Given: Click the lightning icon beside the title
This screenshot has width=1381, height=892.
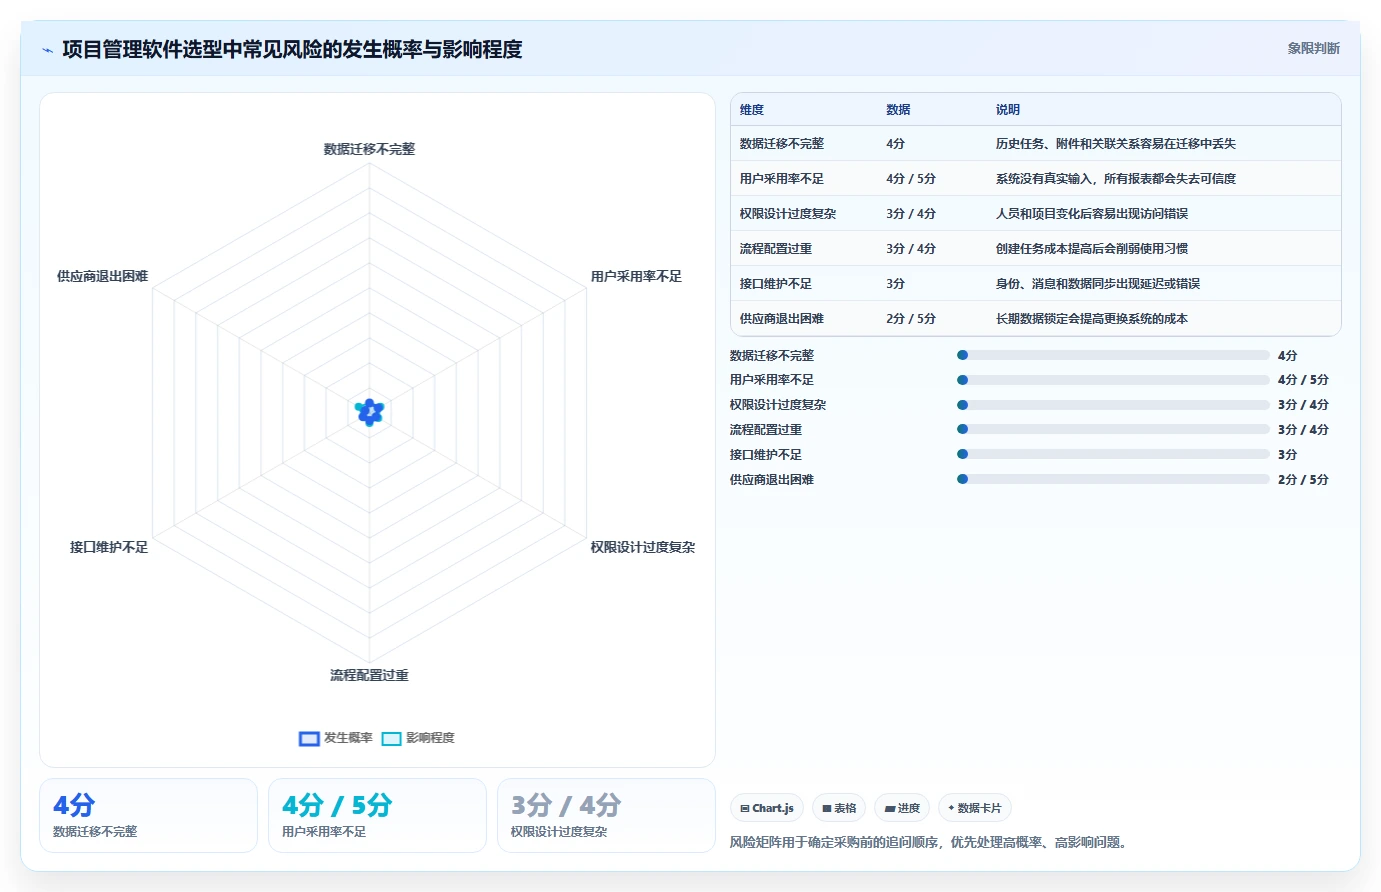Looking at the screenshot, I should coord(47,50).
